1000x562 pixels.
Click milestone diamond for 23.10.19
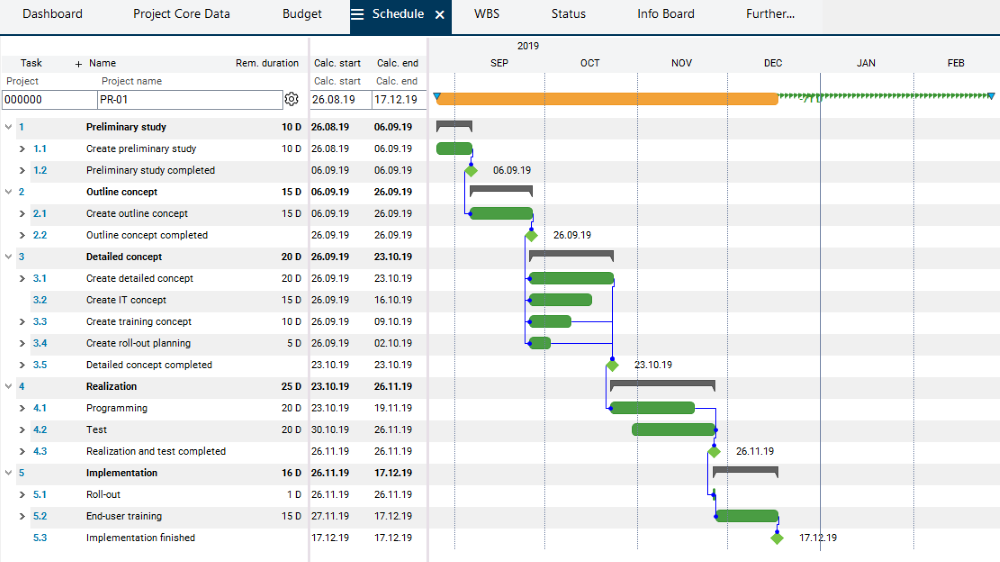612,366
